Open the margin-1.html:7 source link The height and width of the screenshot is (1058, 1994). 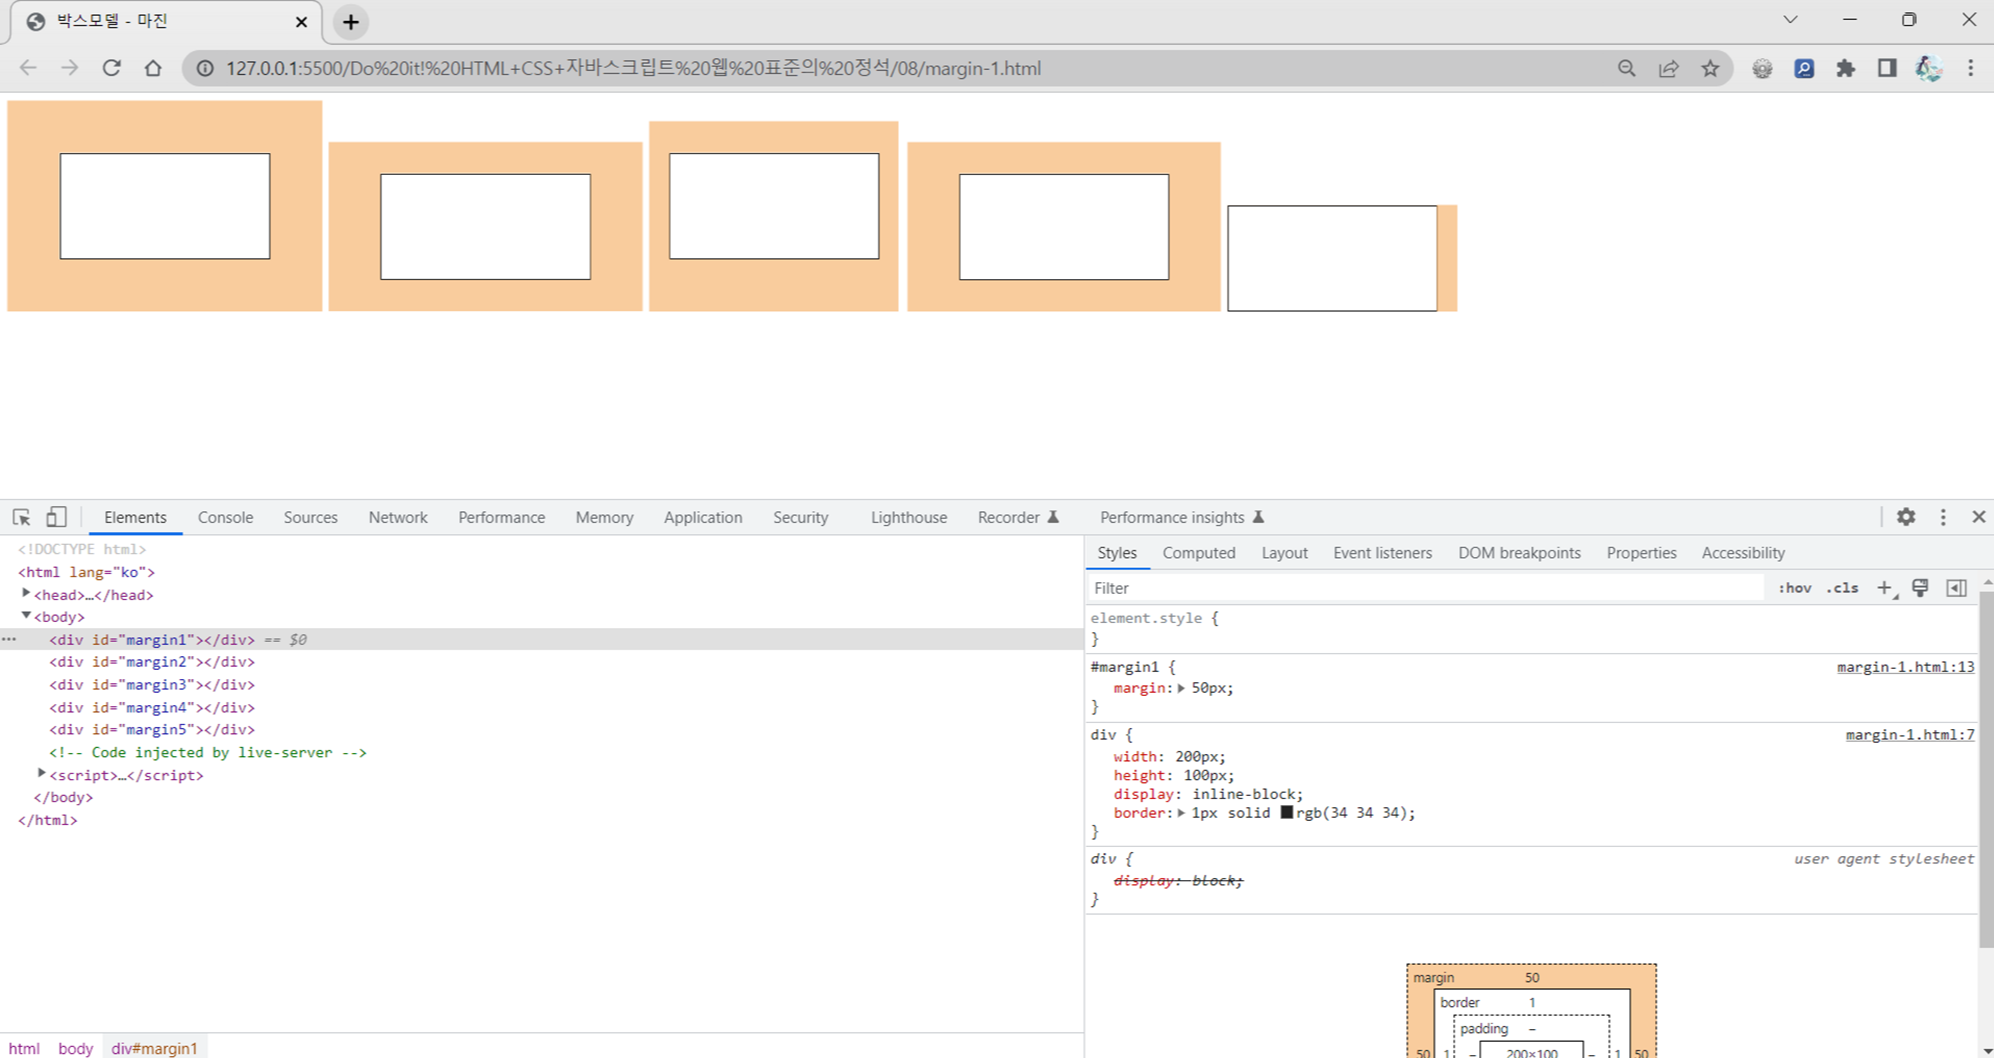[x=1909, y=735]
